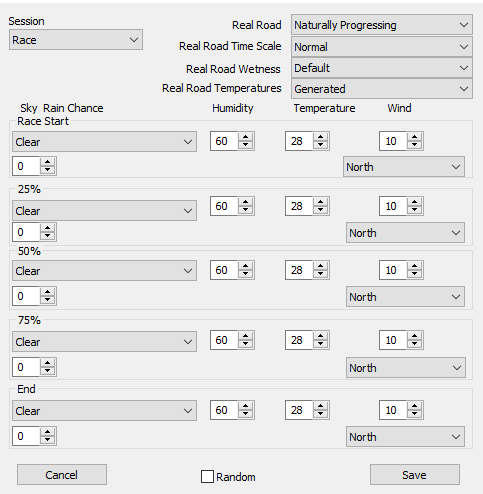Click the Save button
Viewport: 483px width, 494px height.
point(415,475)
